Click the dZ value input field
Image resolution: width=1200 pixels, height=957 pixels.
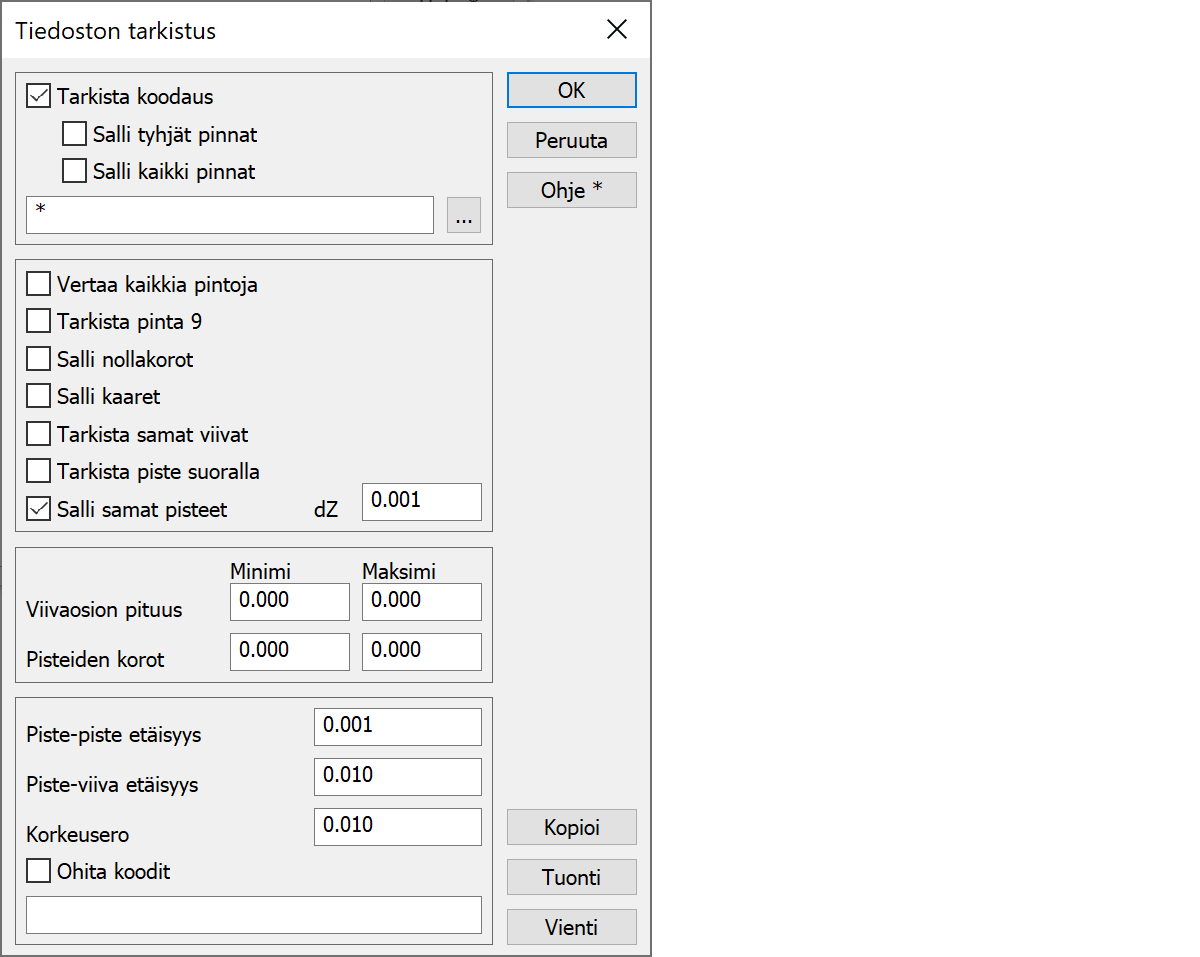421,501
